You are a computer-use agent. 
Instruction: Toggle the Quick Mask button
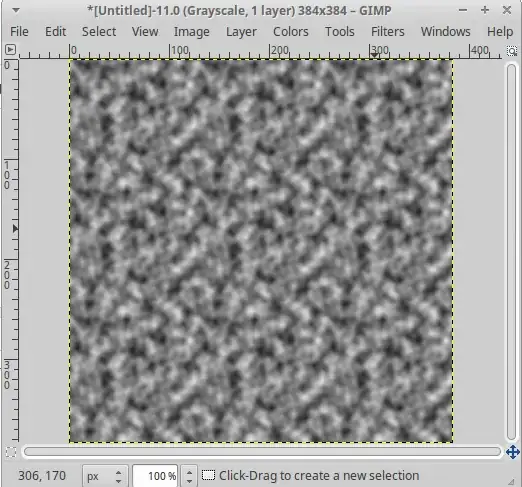click(11, 452)
